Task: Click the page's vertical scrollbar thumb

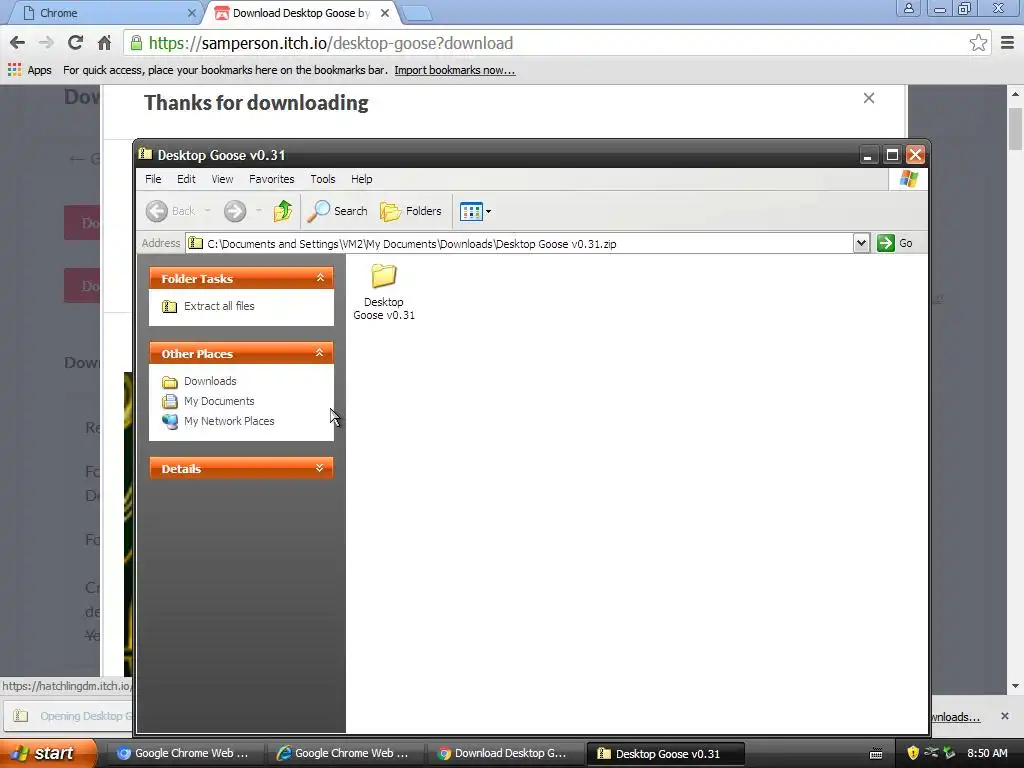Action: (x=1016, y=129)
